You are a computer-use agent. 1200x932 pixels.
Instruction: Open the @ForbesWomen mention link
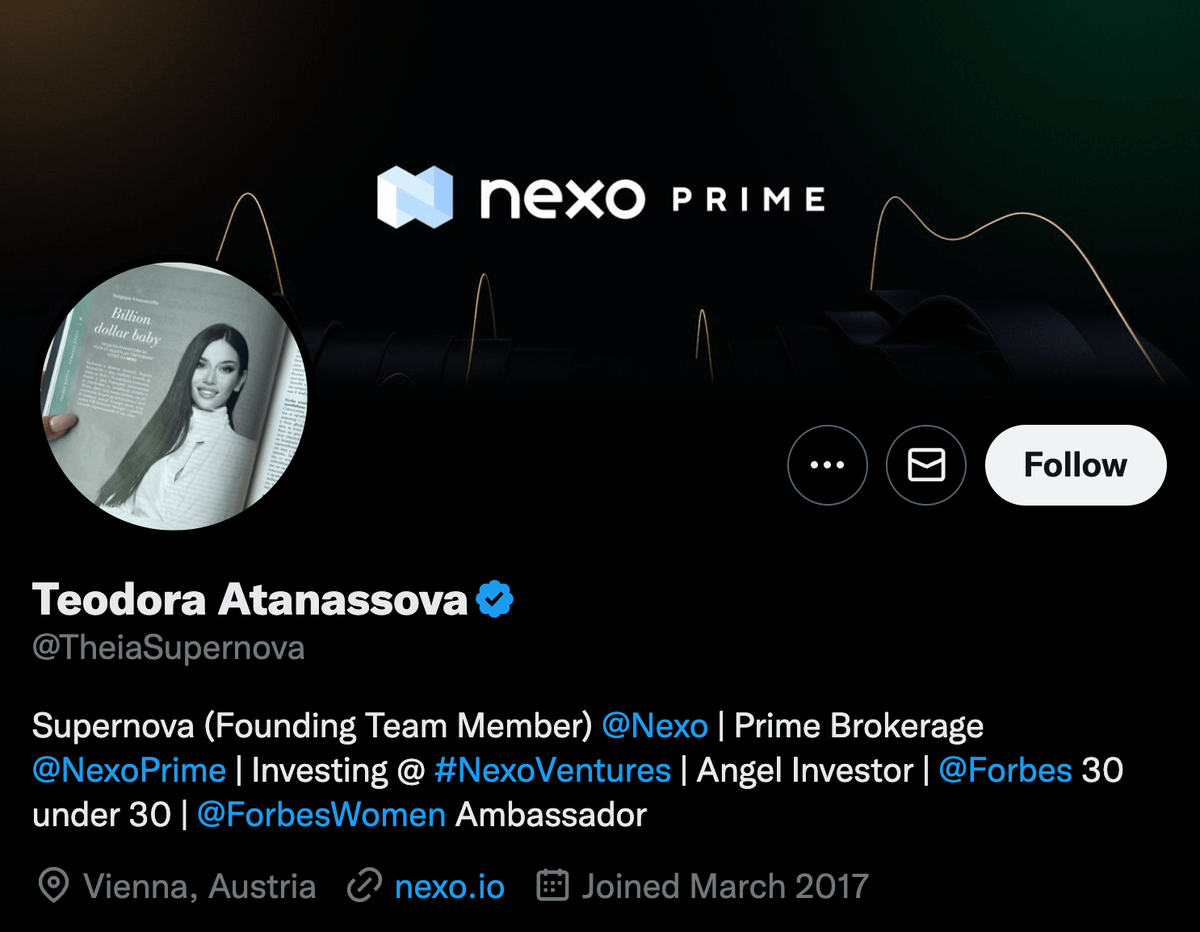click(x=321, y=814)
